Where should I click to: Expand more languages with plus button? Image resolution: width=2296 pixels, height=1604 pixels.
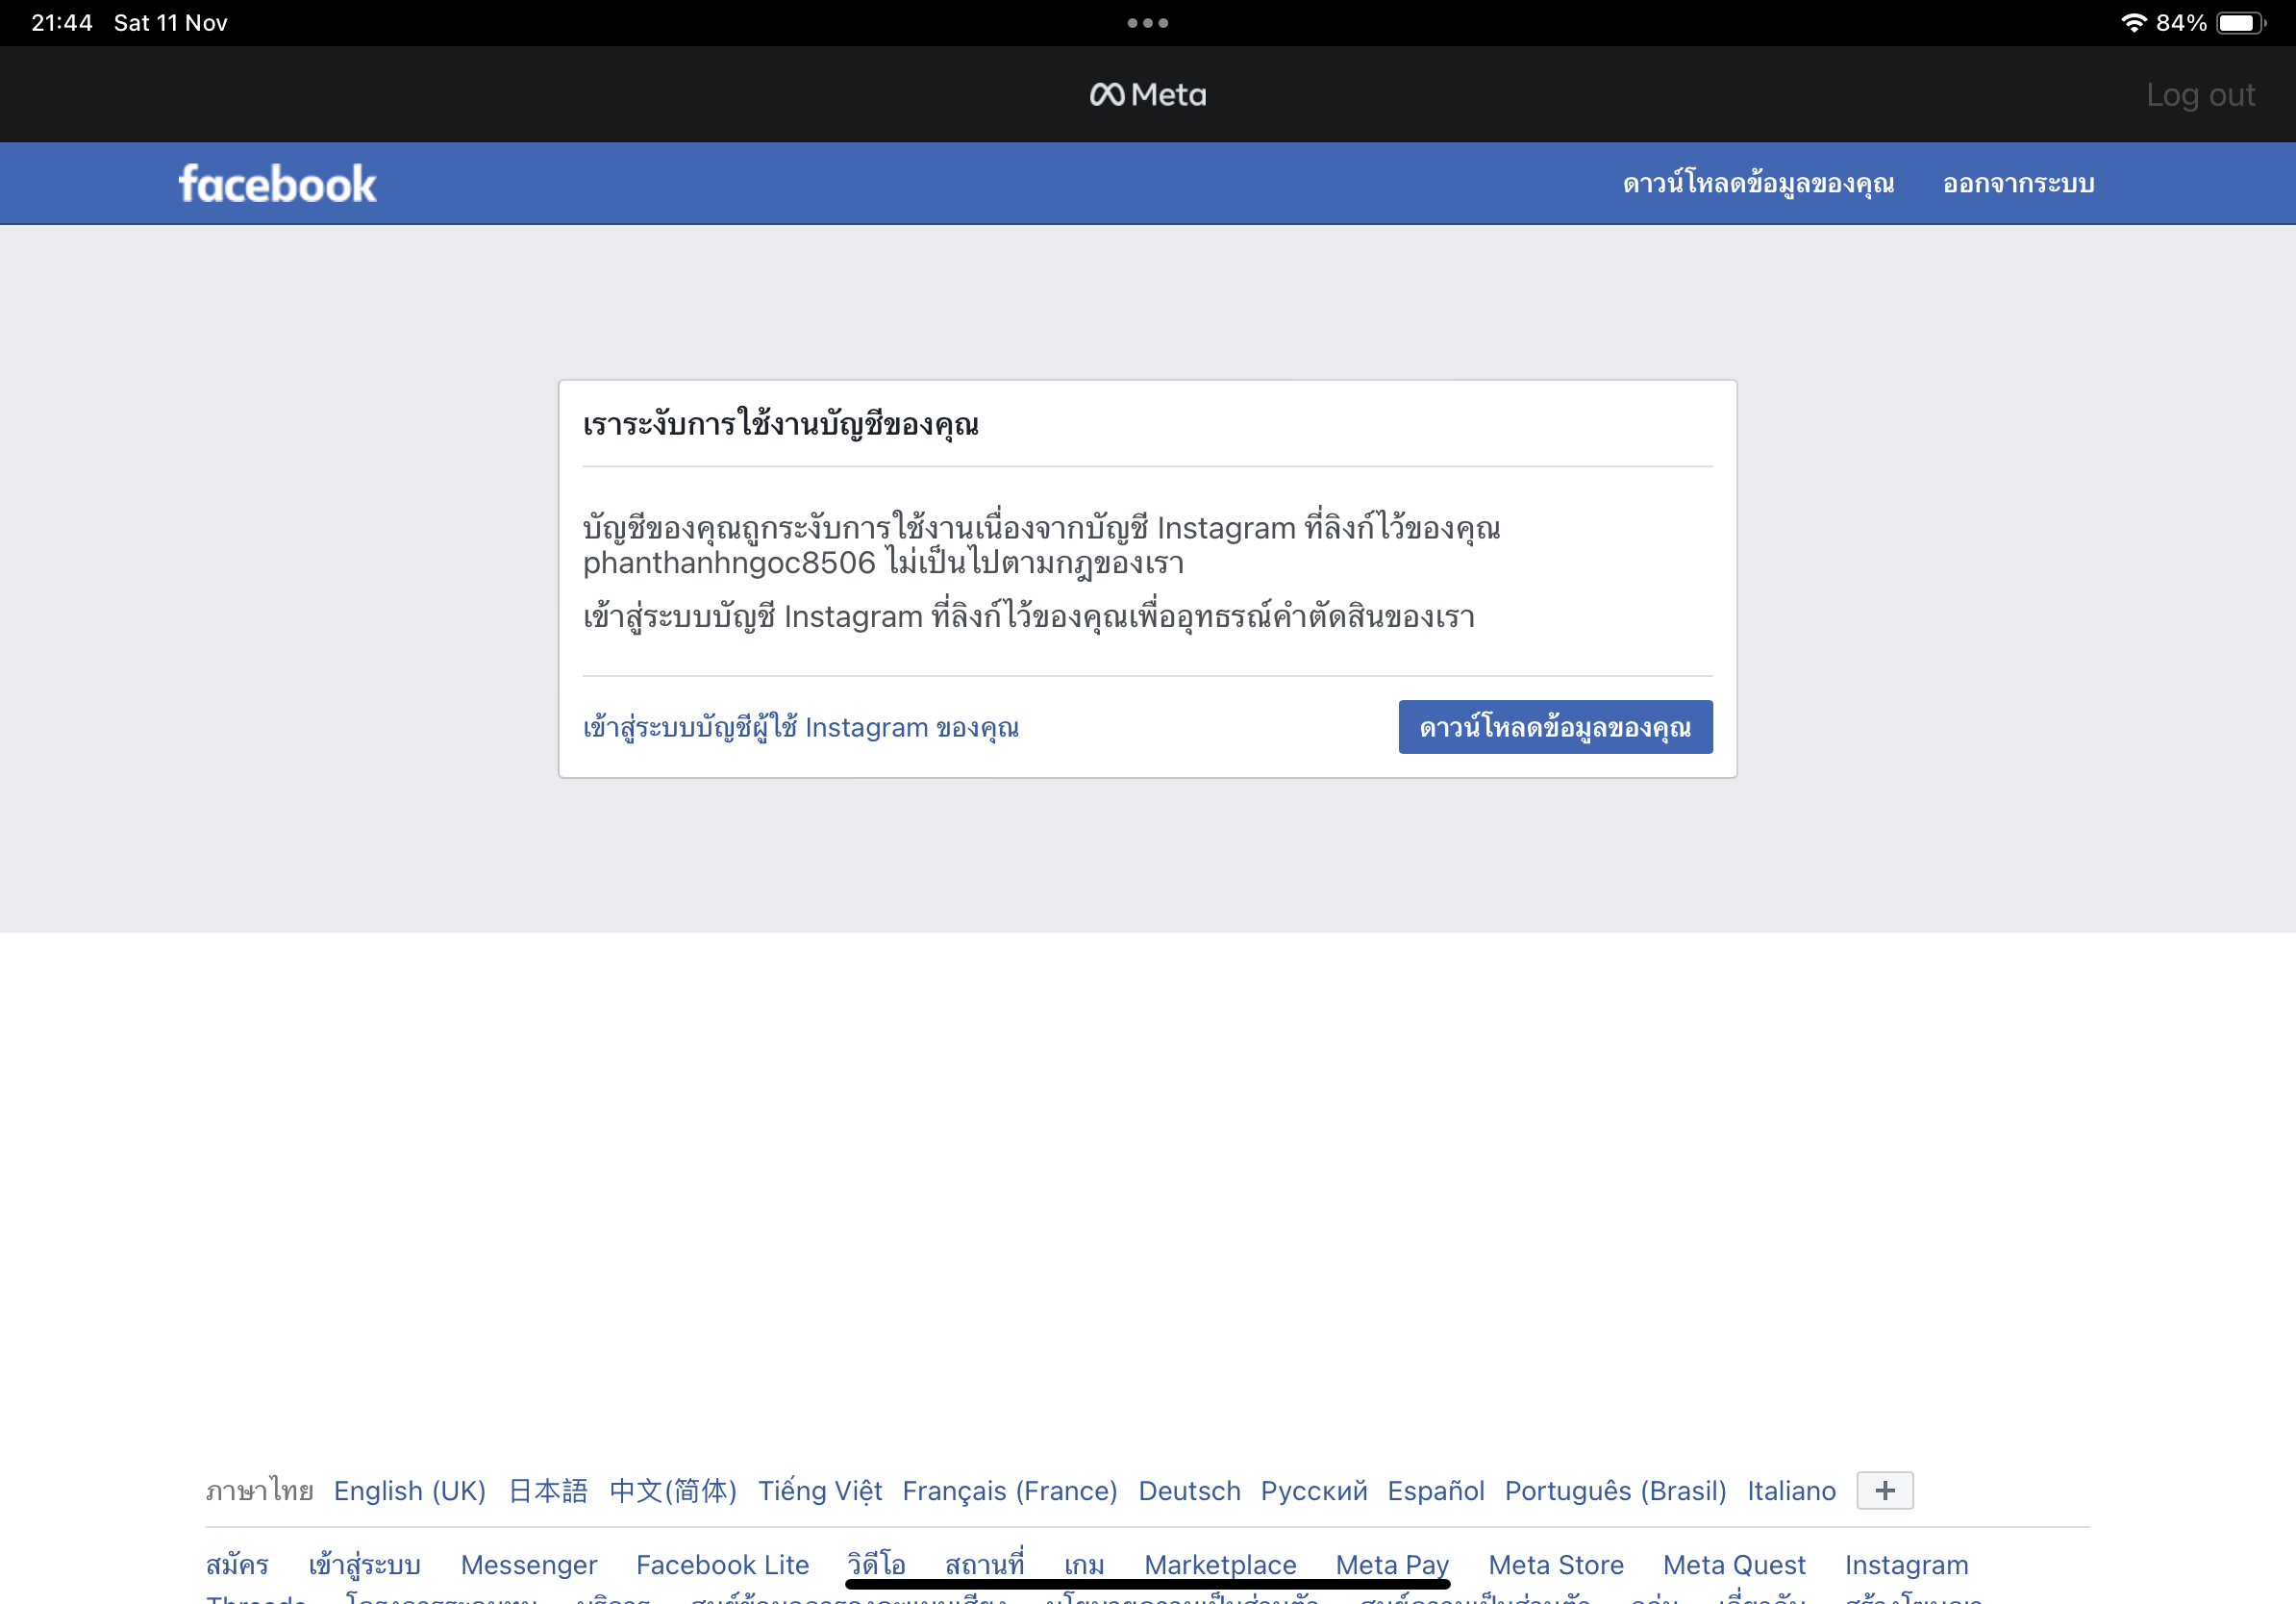tap(1885, 1490)
